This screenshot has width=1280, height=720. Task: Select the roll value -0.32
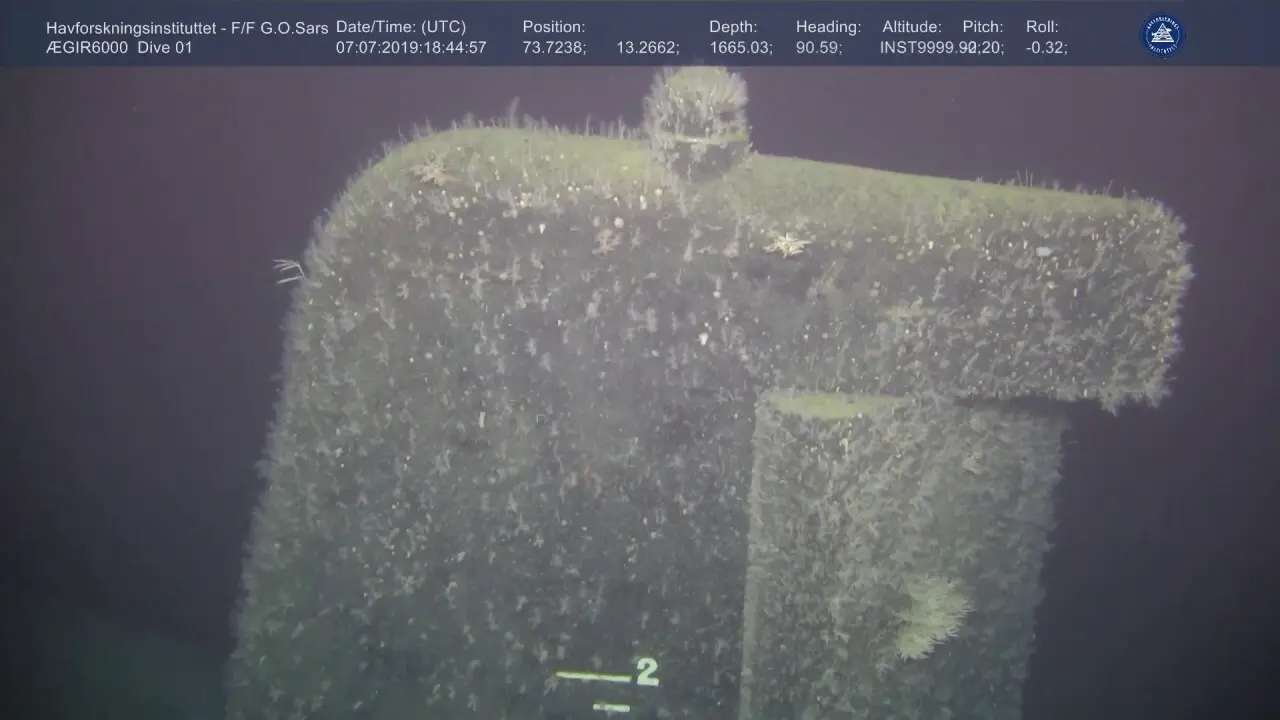1046,47
